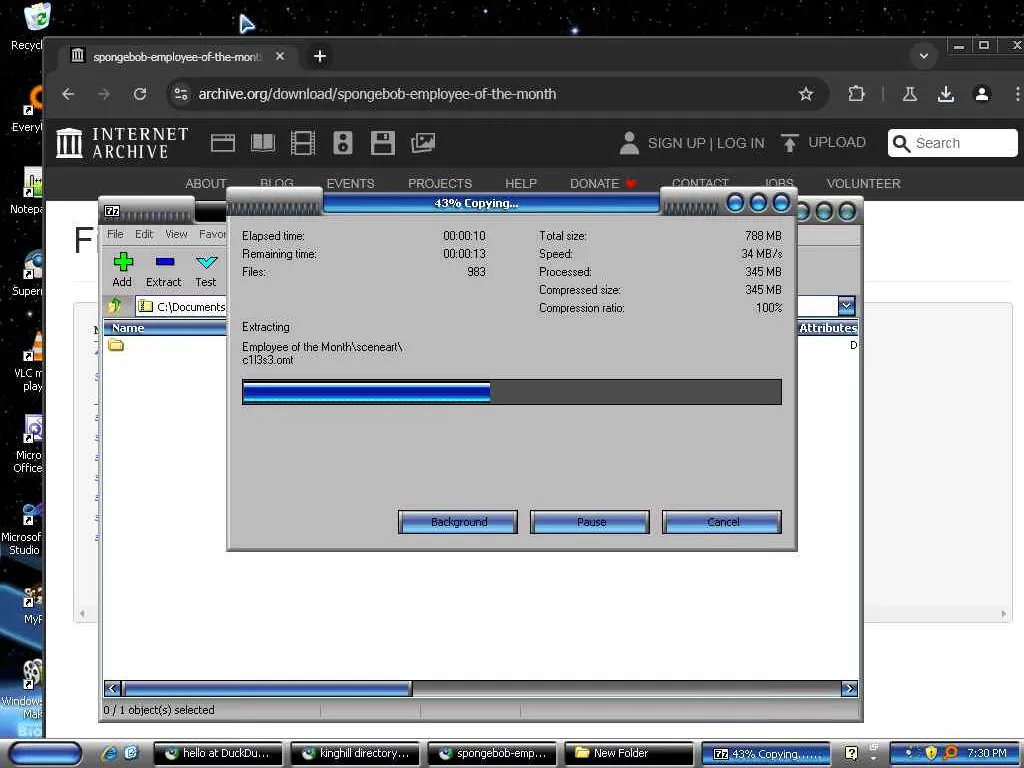Click the UPLOAD link
This screenshot has width=1024, height=768.
(824, 142)
